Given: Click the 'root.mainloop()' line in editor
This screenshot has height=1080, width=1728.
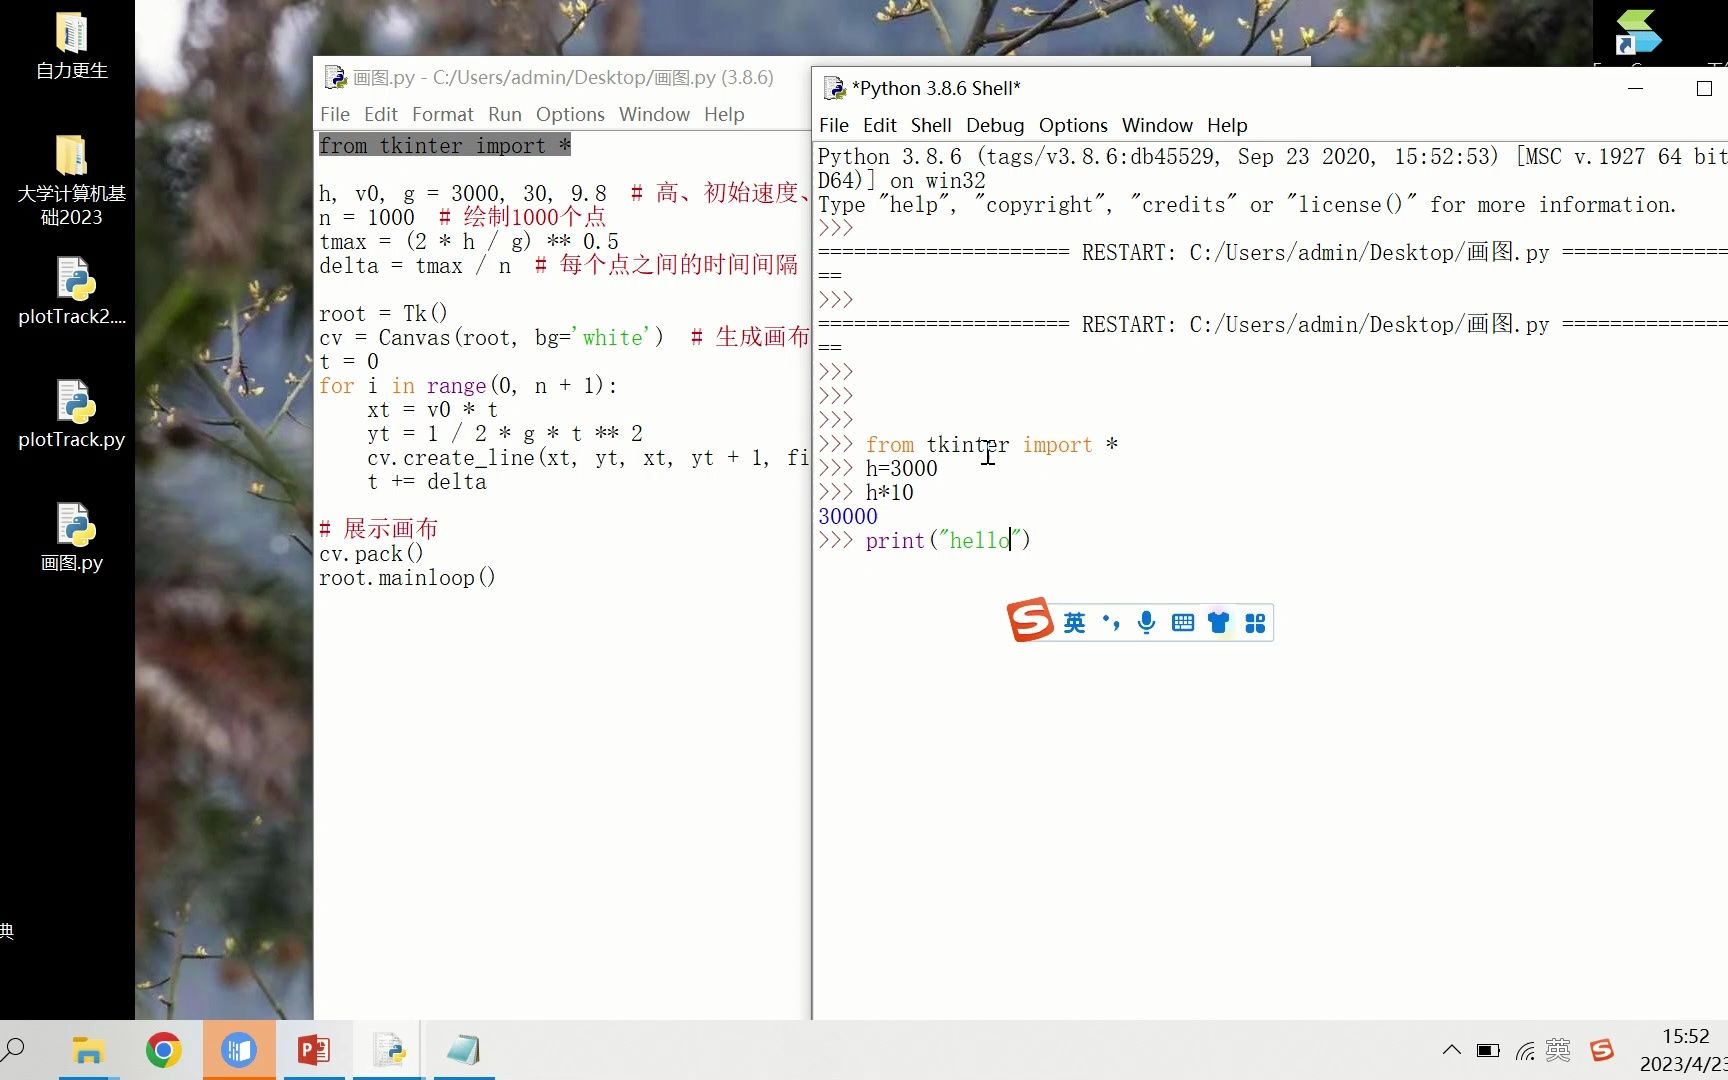Looking at the screenshot, I should point(407,578).
